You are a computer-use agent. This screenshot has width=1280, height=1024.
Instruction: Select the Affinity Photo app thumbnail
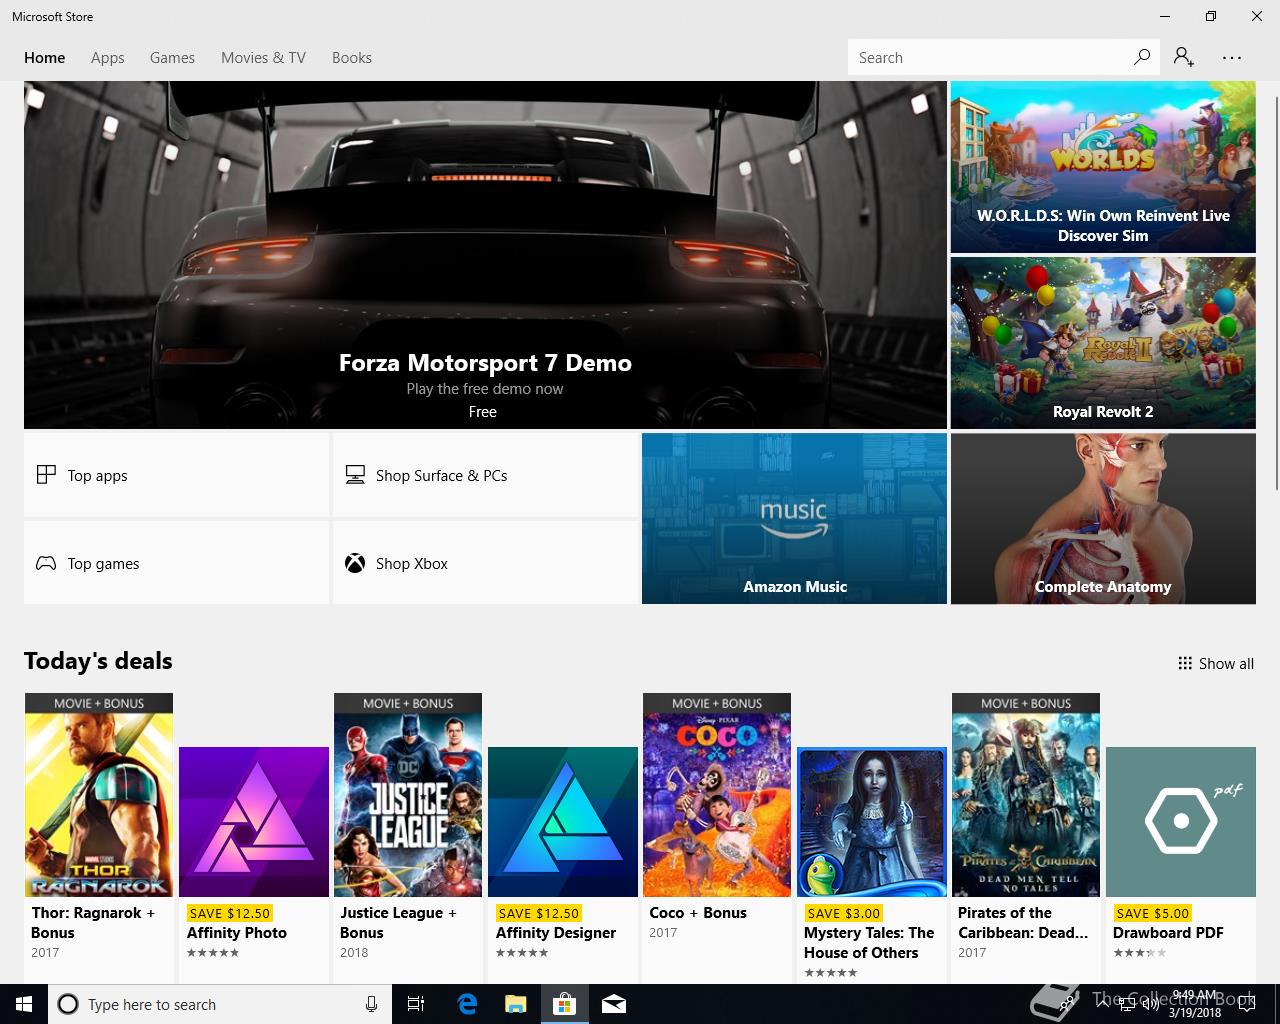tap(254, 822)
